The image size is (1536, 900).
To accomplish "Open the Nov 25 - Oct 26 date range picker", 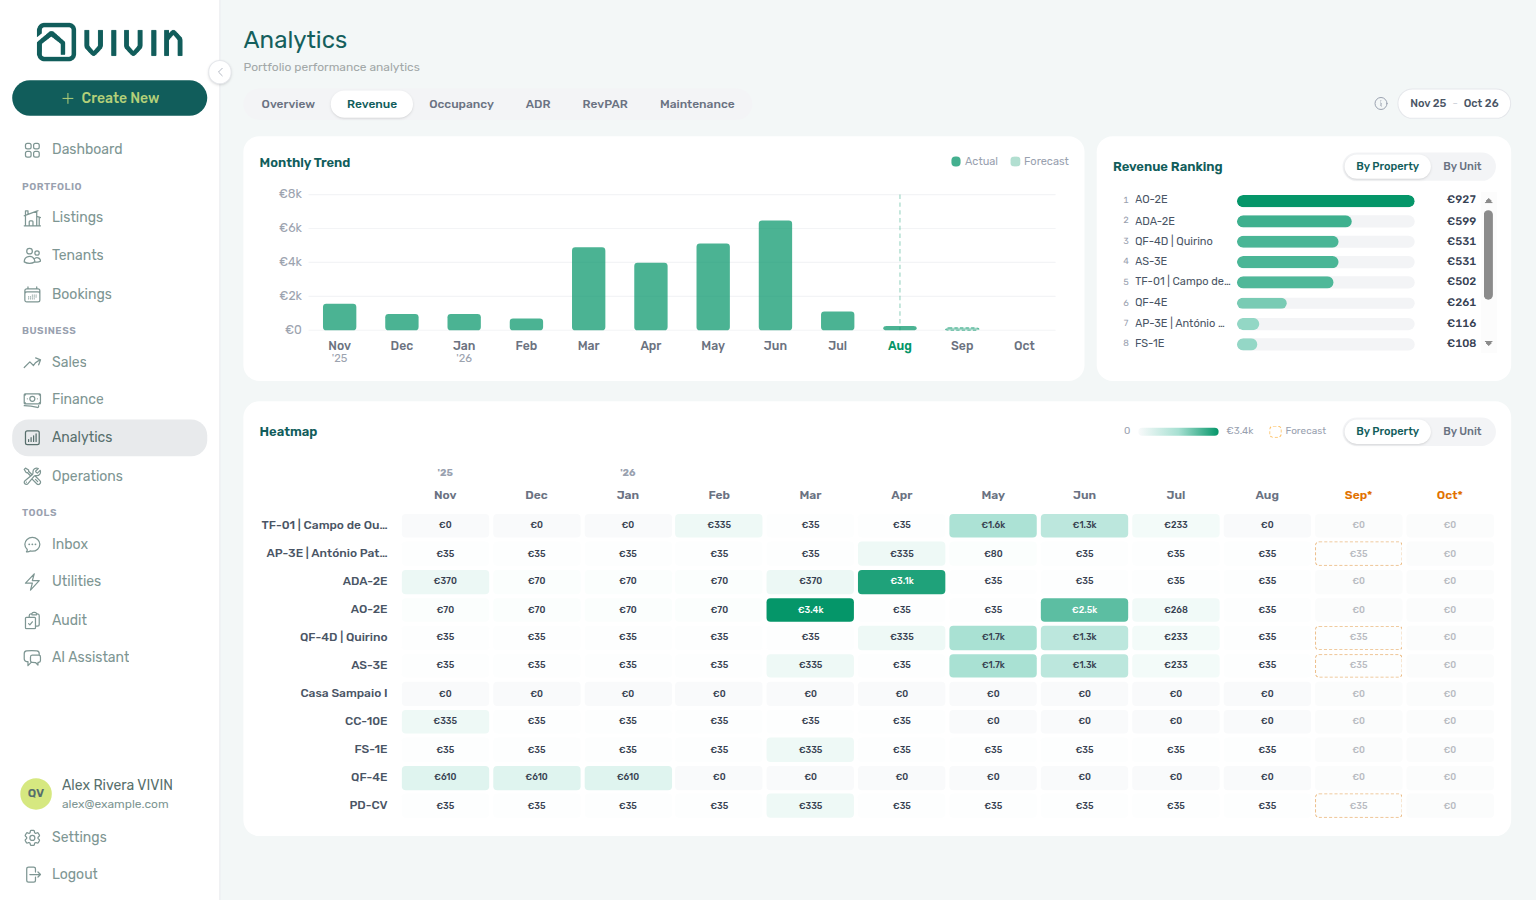I will [1454, 103].
